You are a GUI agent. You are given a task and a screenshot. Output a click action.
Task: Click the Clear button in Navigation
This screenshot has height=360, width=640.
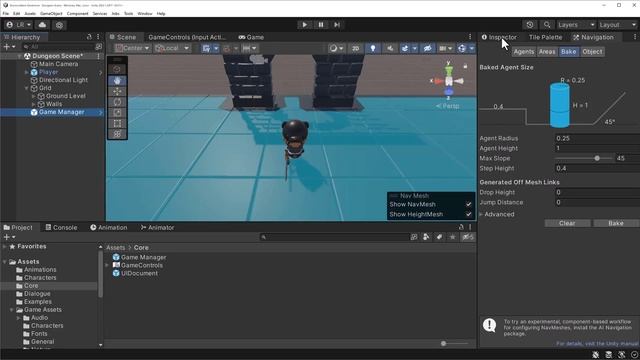pyautogui.click(x=567, y=223)
